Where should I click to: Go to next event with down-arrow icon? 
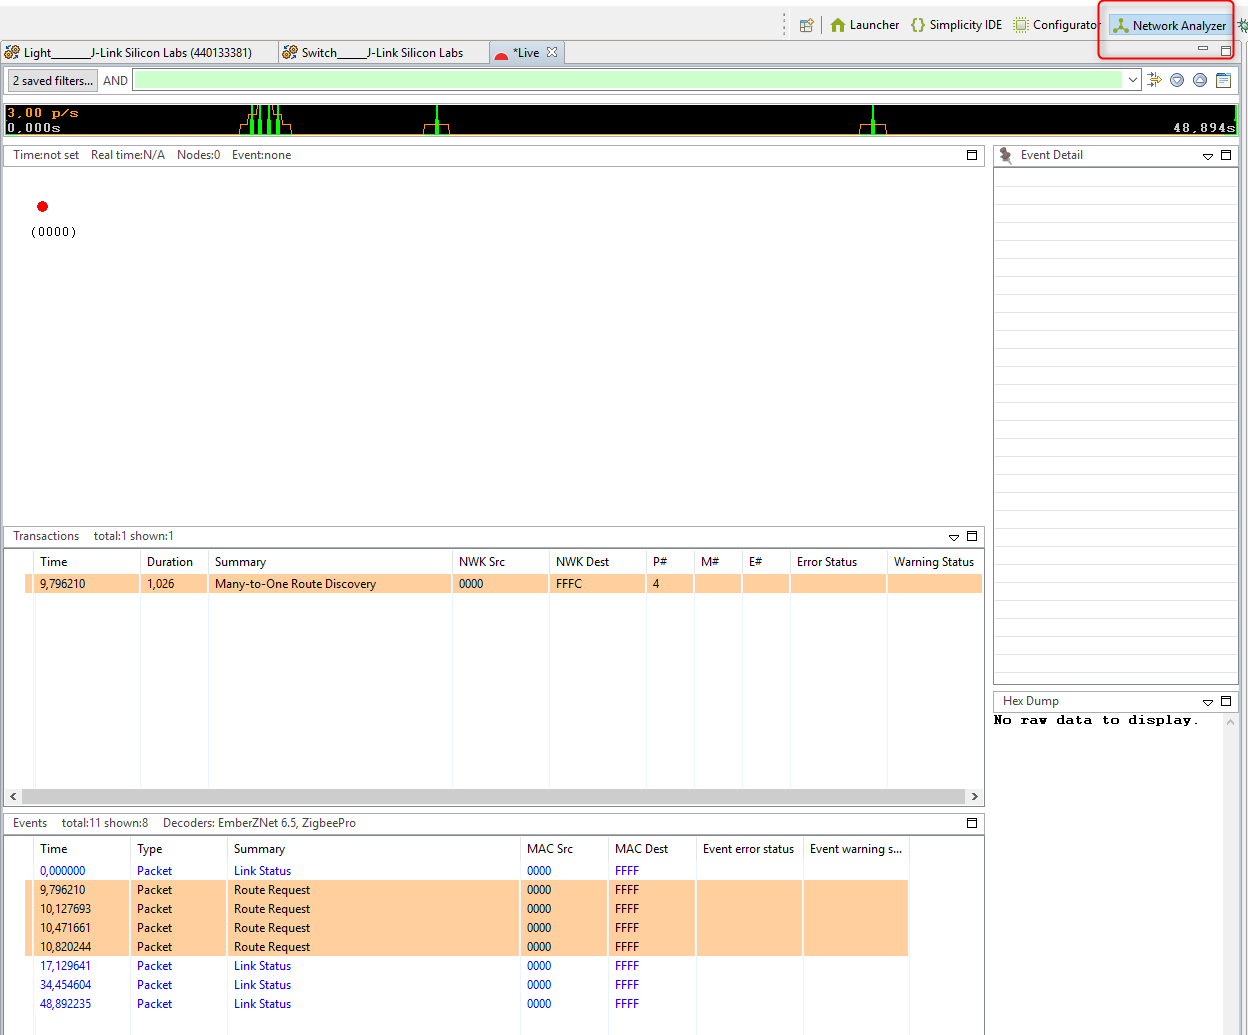1177,80
